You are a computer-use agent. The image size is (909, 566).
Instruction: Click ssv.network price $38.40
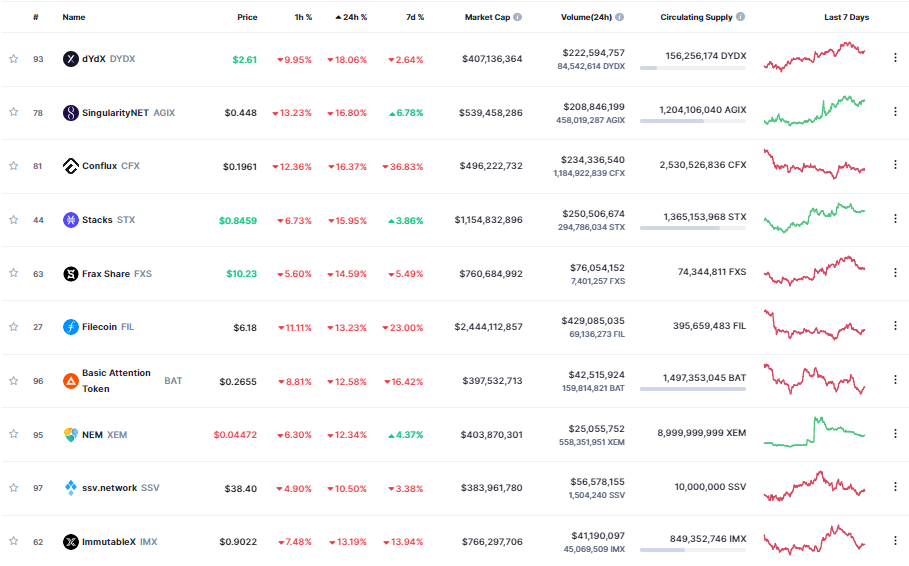(241, 488)
